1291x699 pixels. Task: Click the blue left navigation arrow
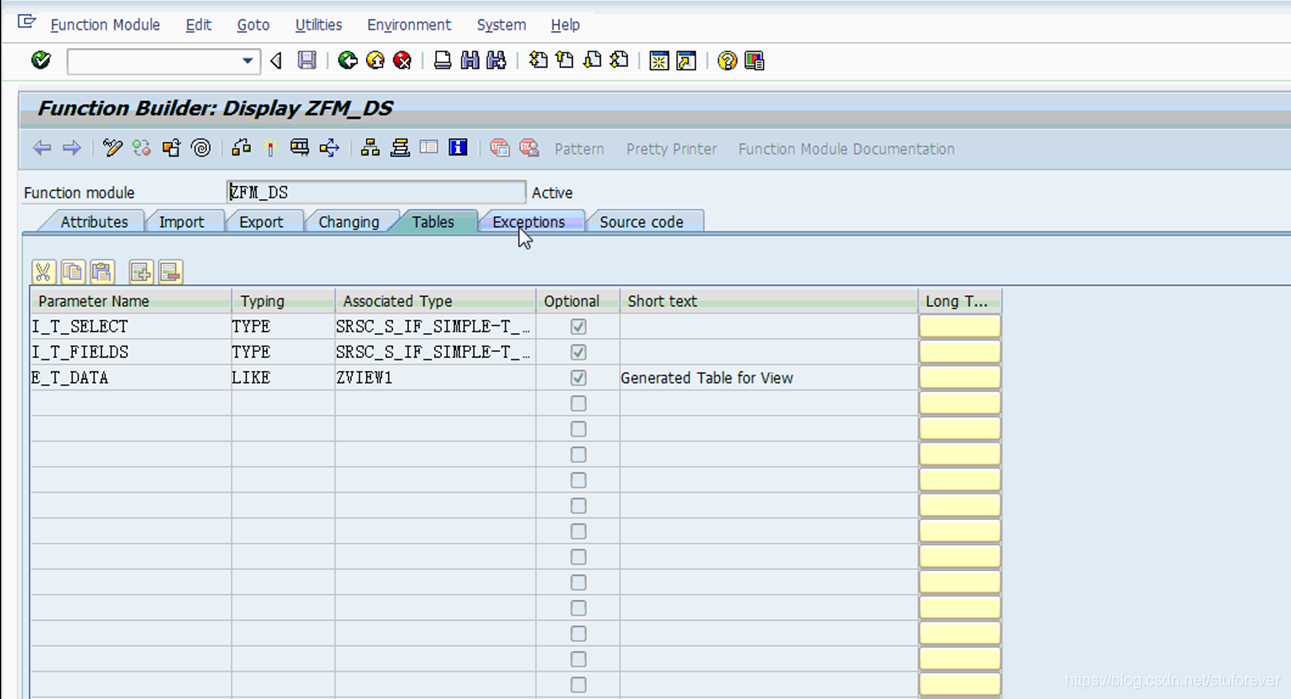[42, 148]
